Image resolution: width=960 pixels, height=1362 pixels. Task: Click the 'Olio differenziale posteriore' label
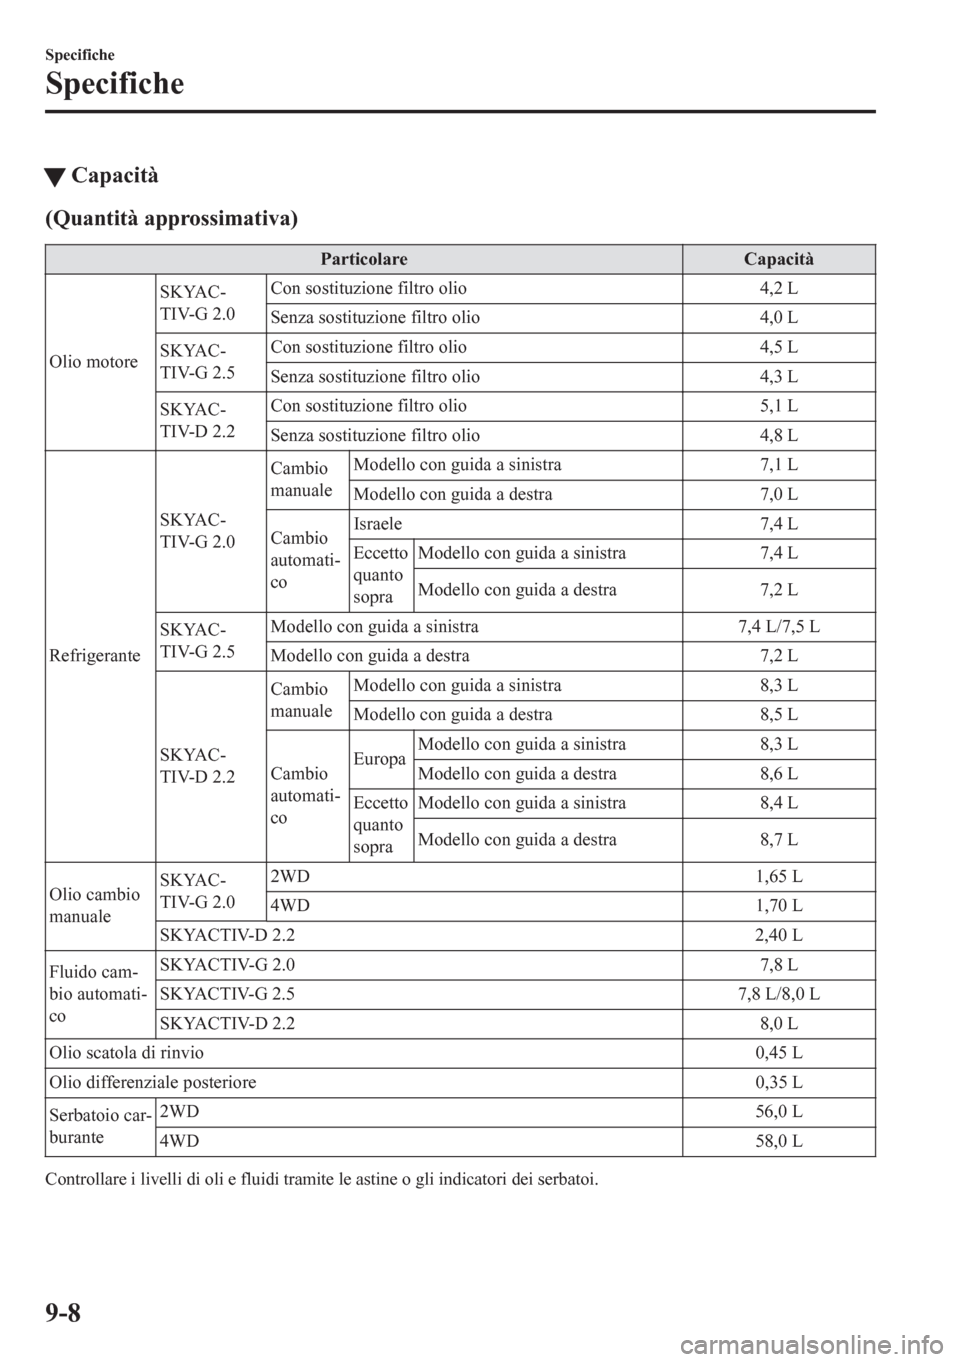pyautogui.click(x=152, y=1083)
